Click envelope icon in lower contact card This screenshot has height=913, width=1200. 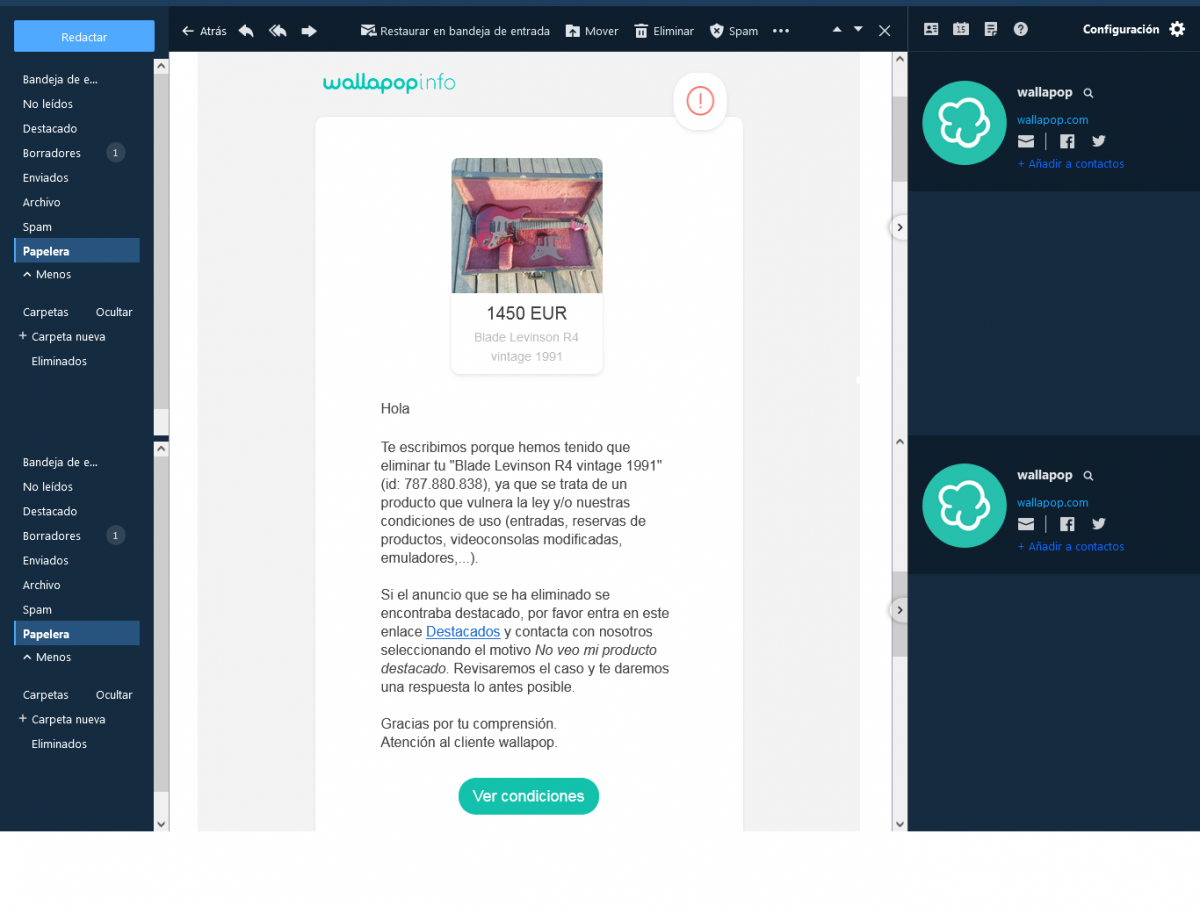tap(1026, 524)
